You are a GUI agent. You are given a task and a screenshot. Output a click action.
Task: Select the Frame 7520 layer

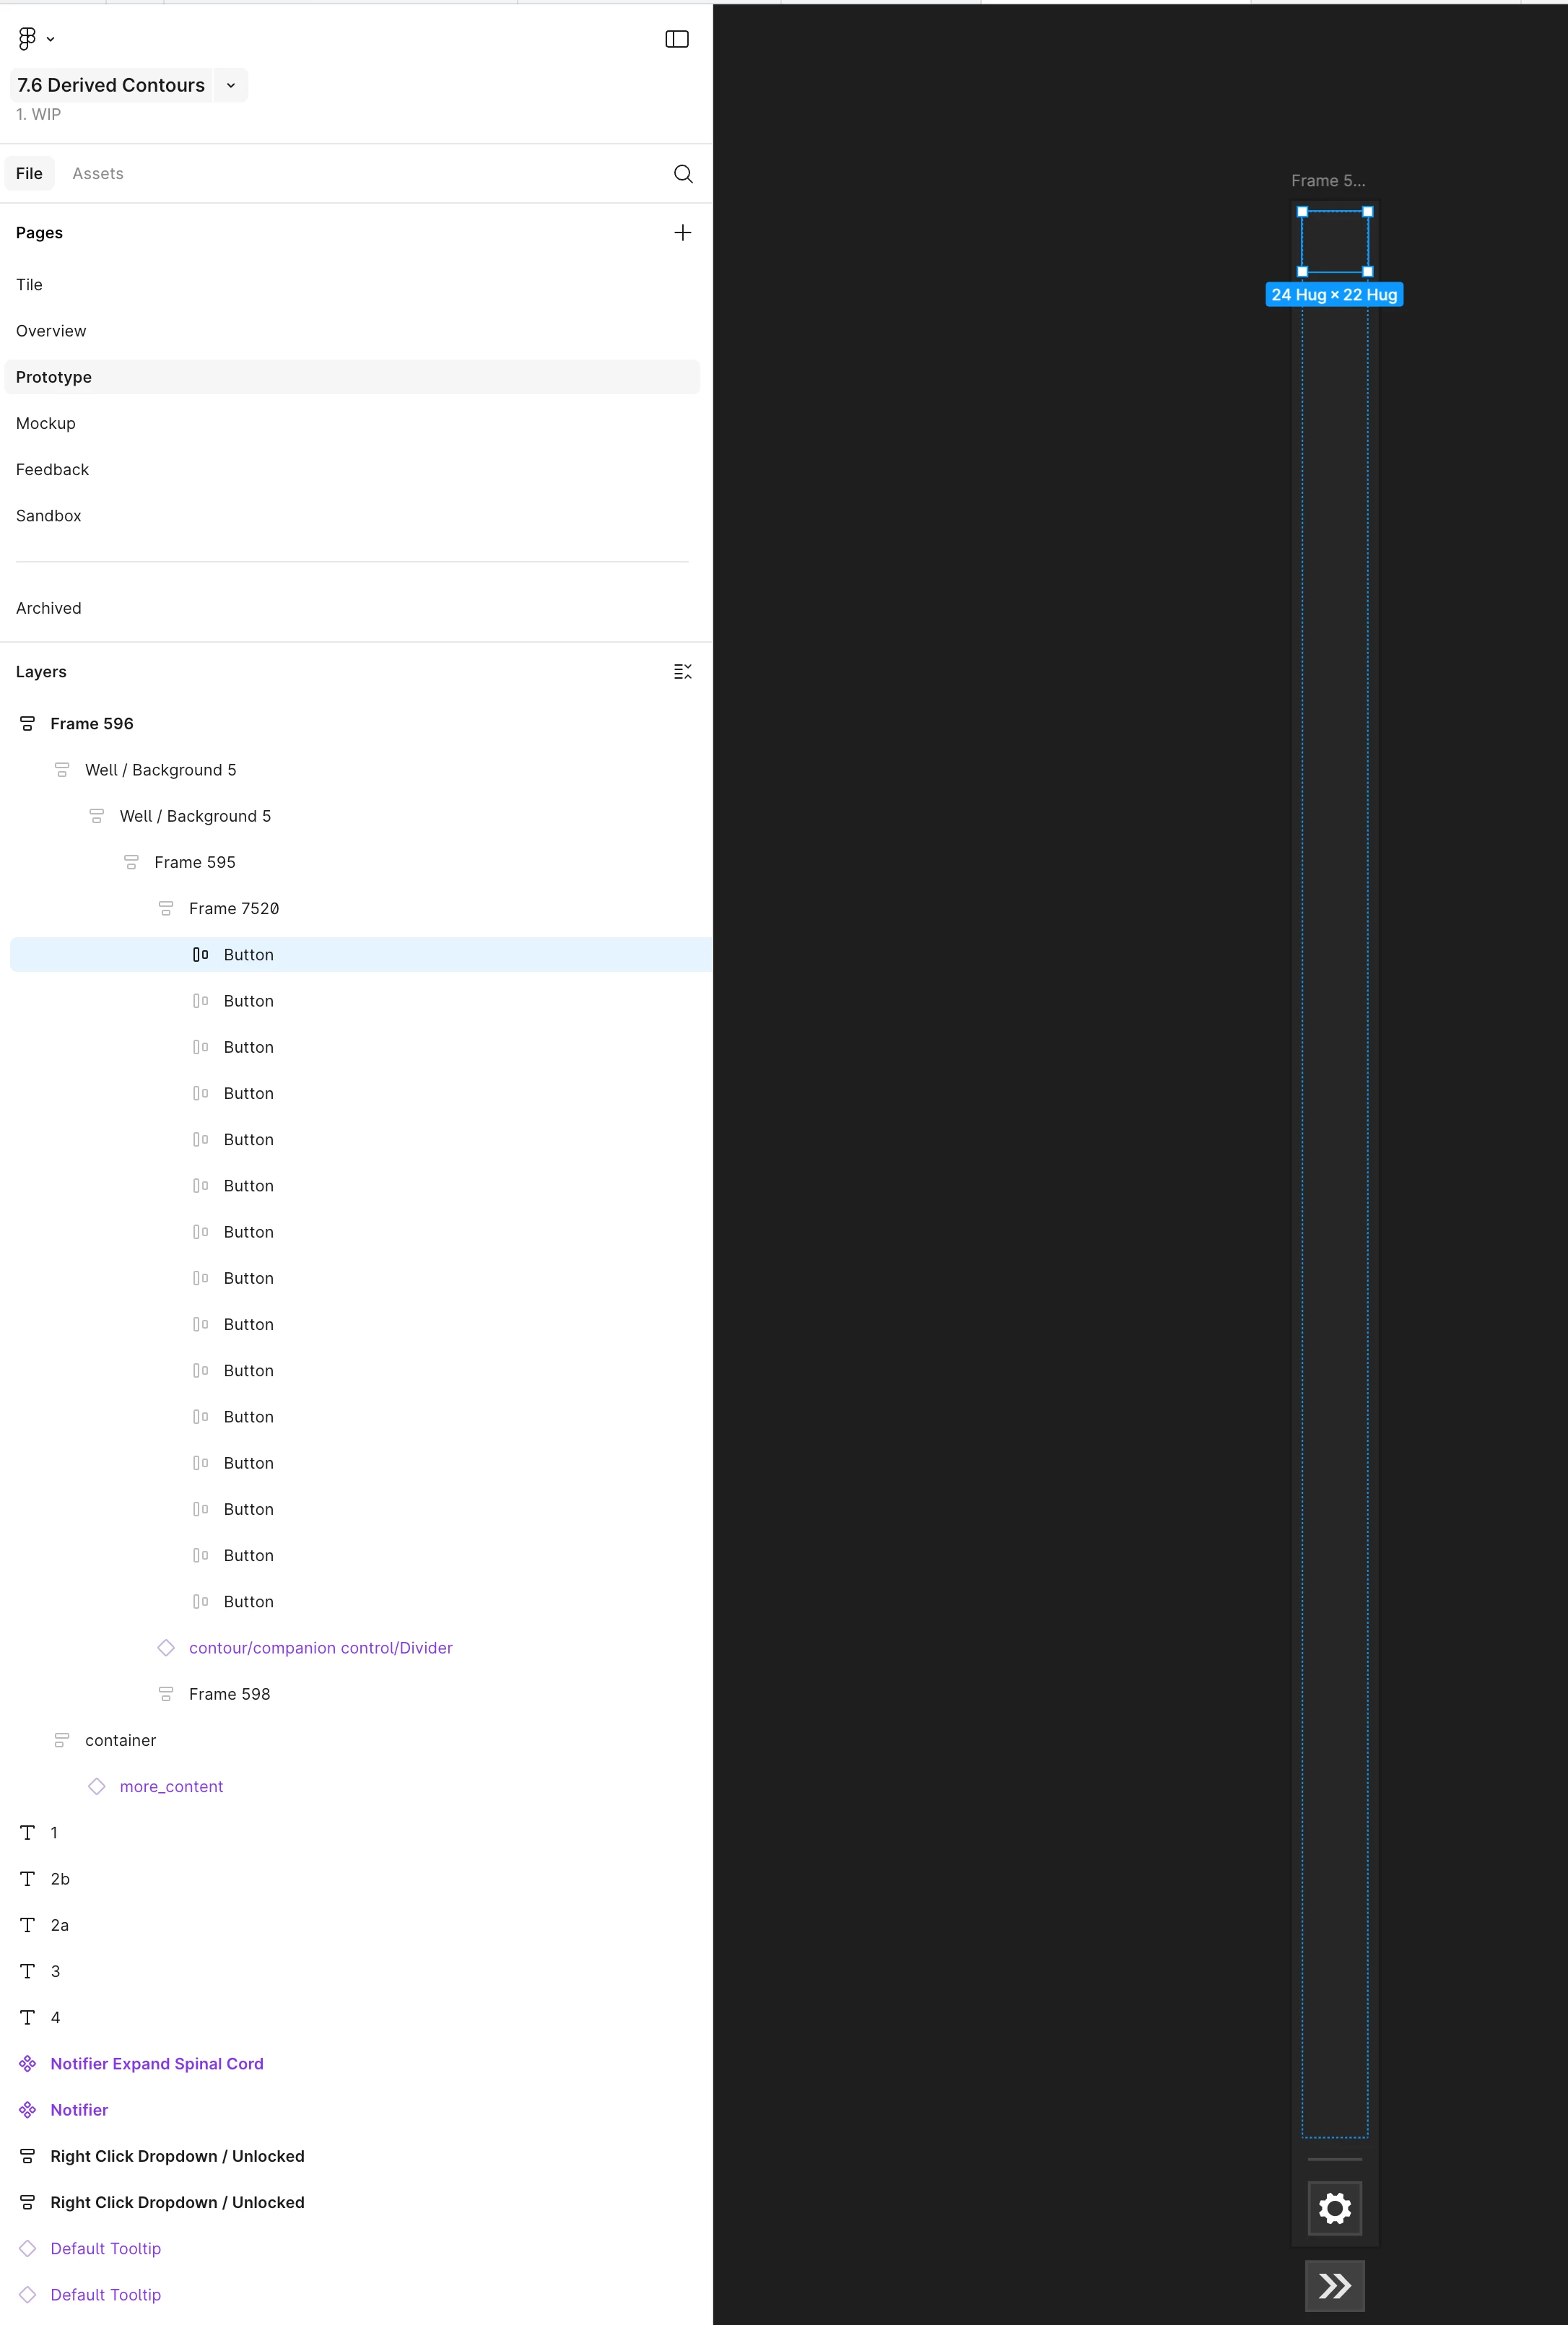pos(234,908)
